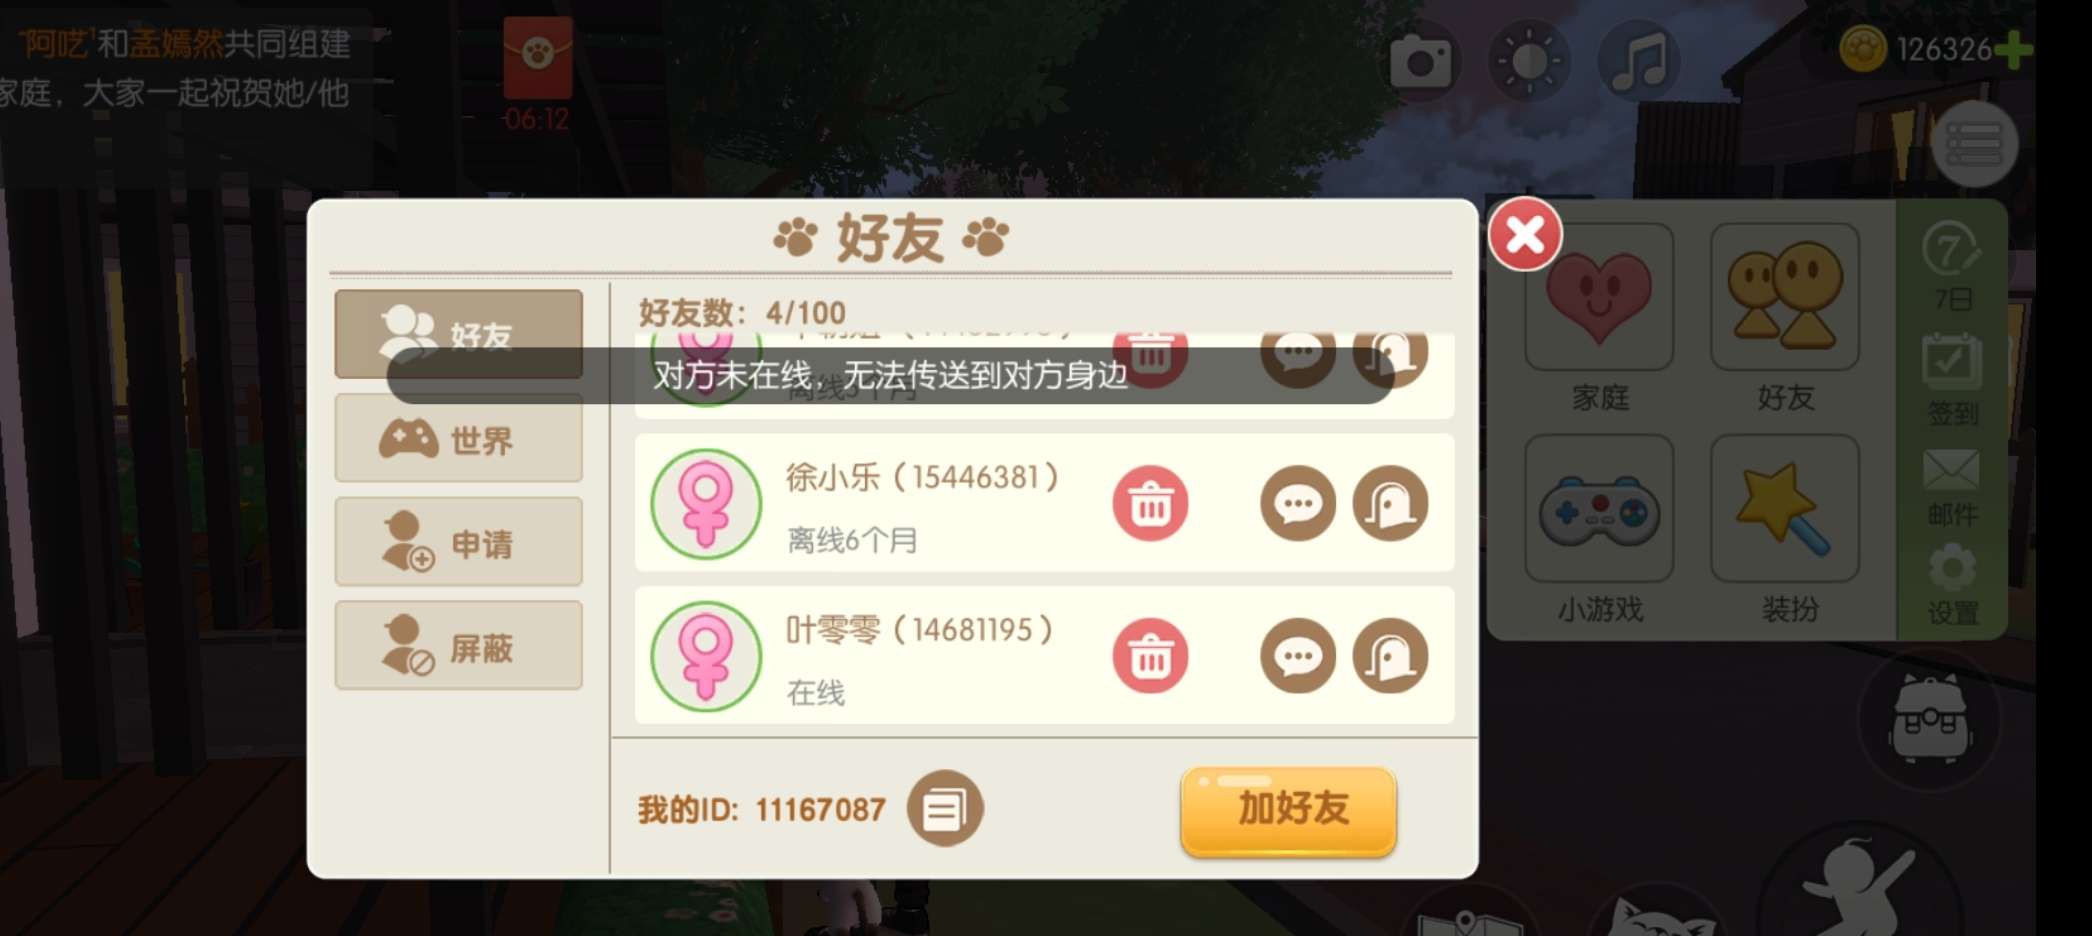The image size is (2092, 936).
Task: Select the 好友 tab in sidebar
Action: click(x=459, y=334)
